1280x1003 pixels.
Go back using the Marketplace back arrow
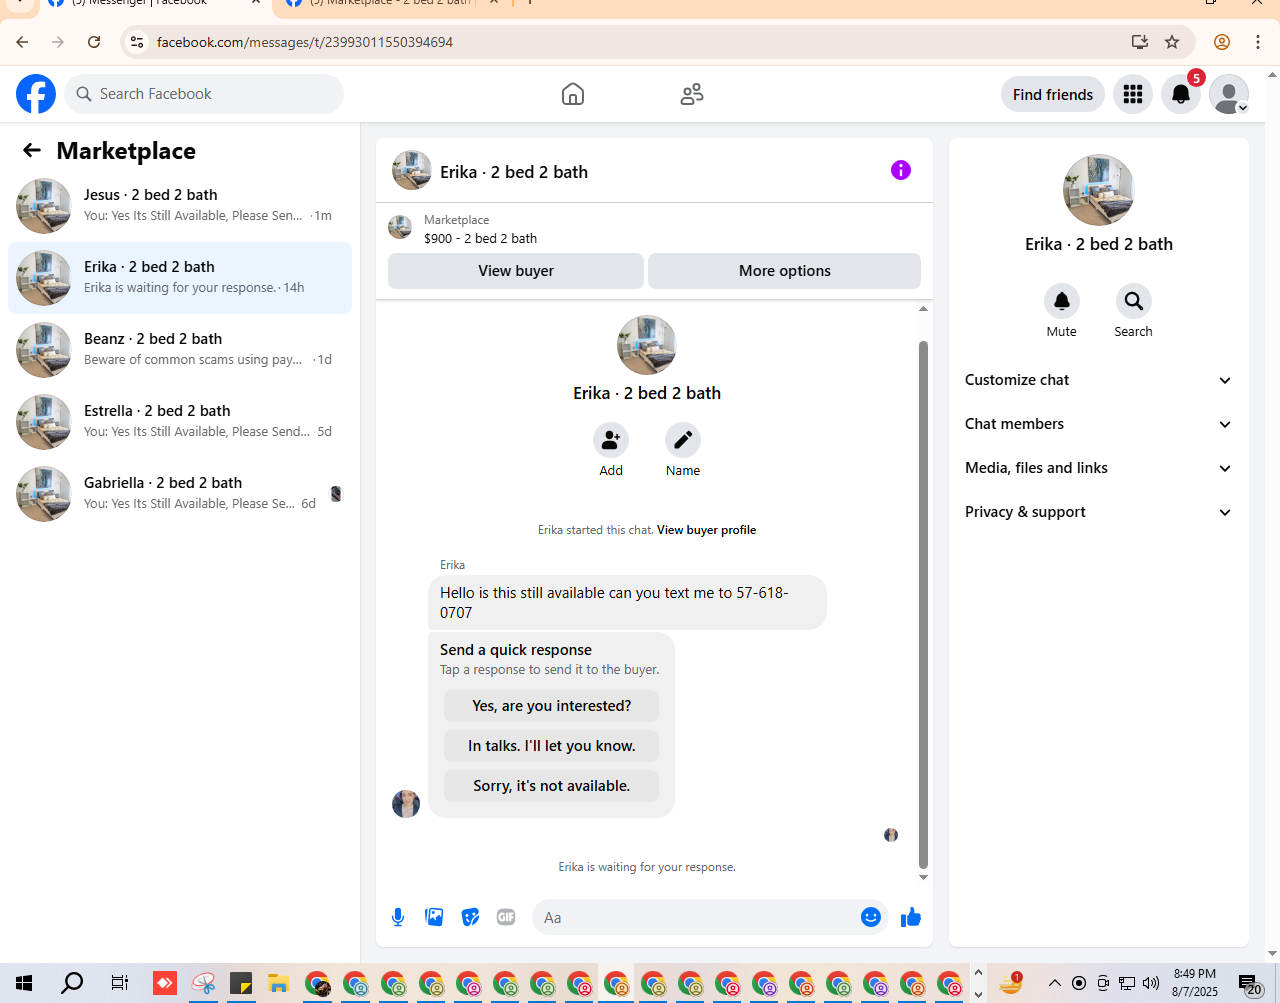pos(32,150)
